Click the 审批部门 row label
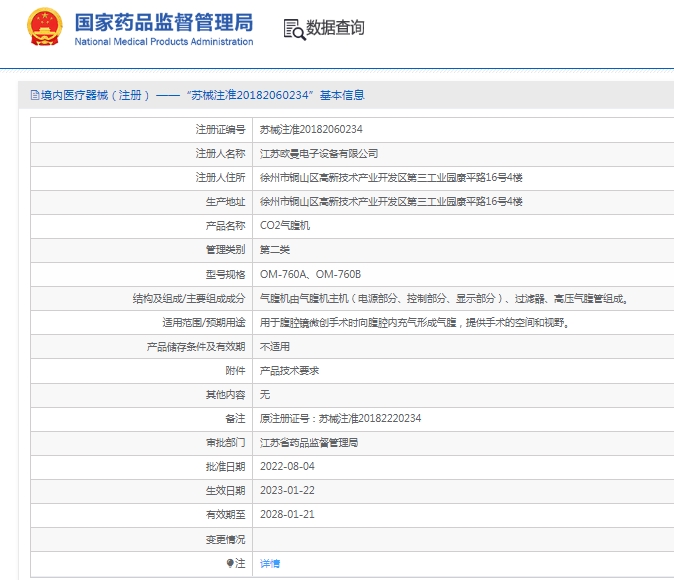674x580 pixels. click(226, 442)
